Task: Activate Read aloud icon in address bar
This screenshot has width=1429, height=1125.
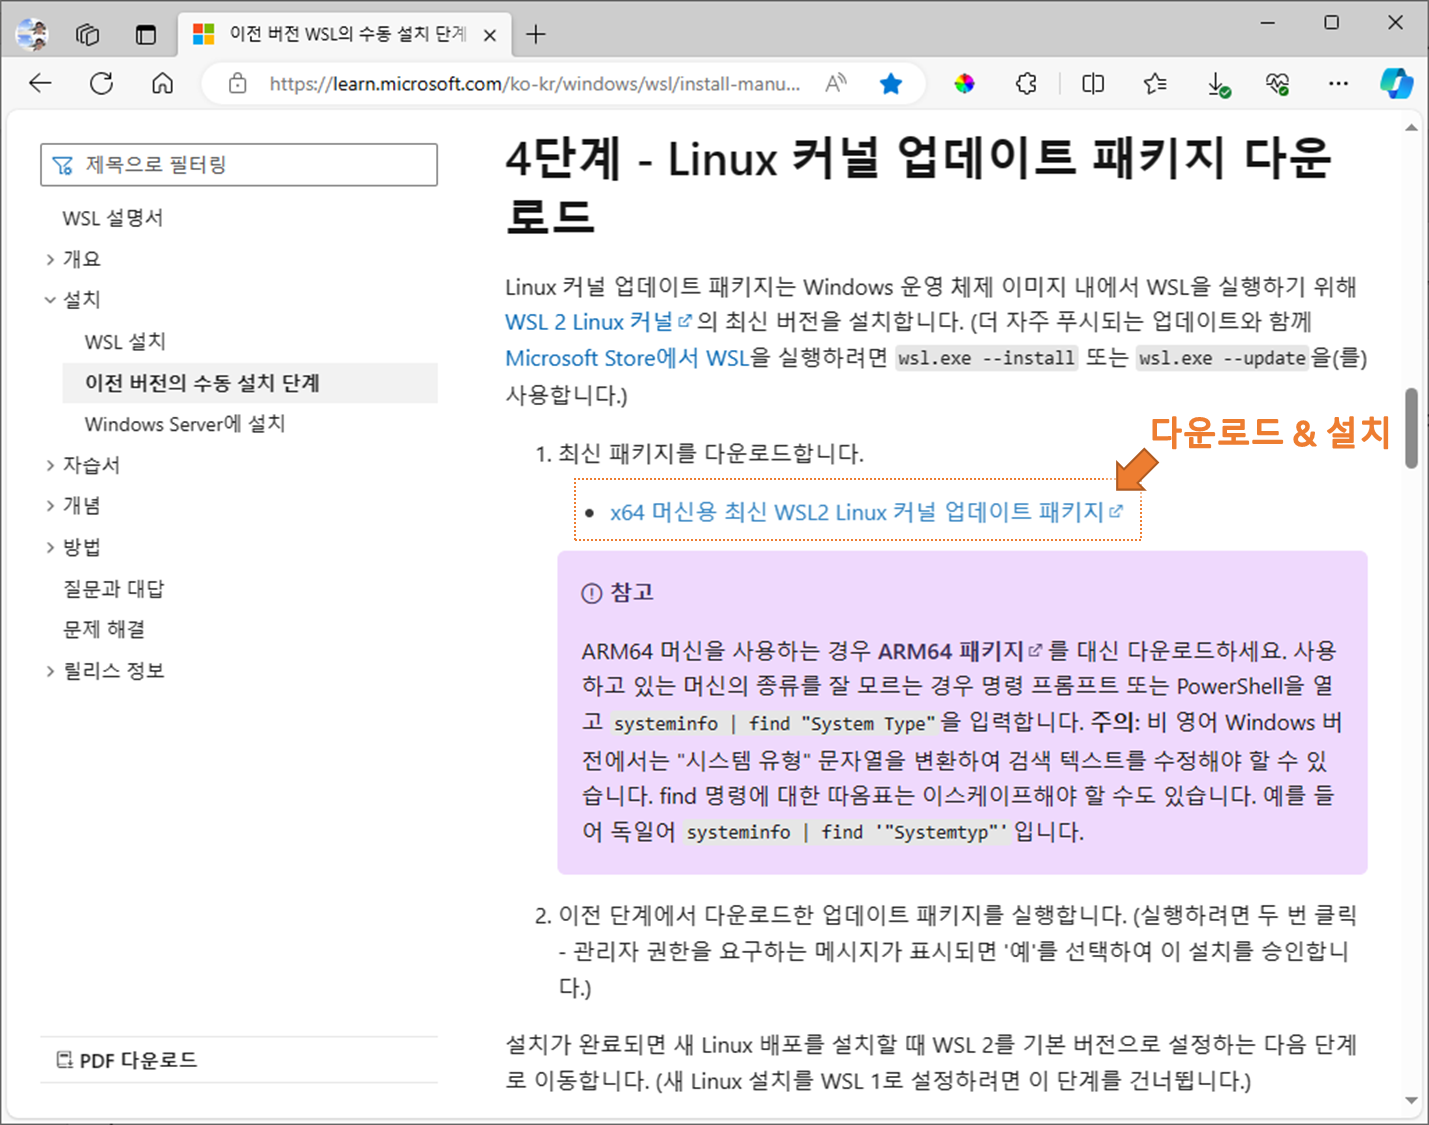Action: tap(836, 84)
